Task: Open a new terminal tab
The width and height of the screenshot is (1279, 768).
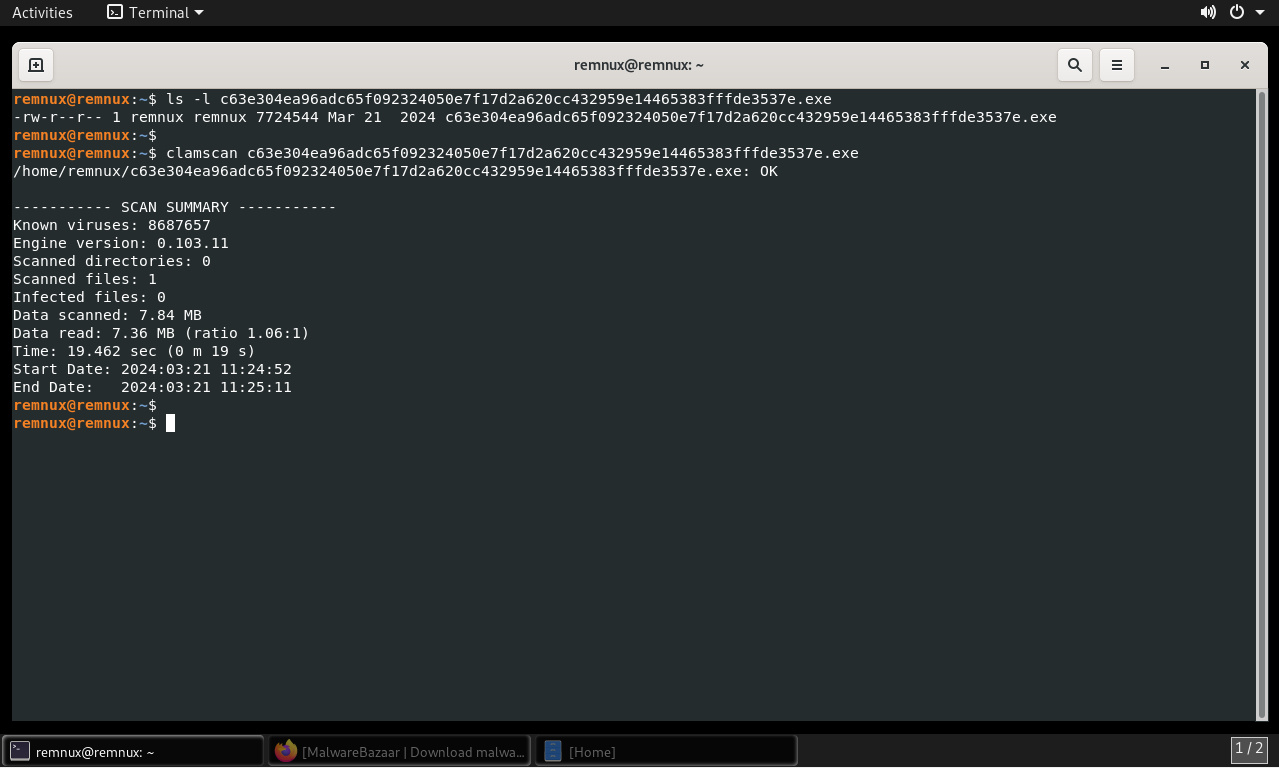Action: tap(36, 64)
